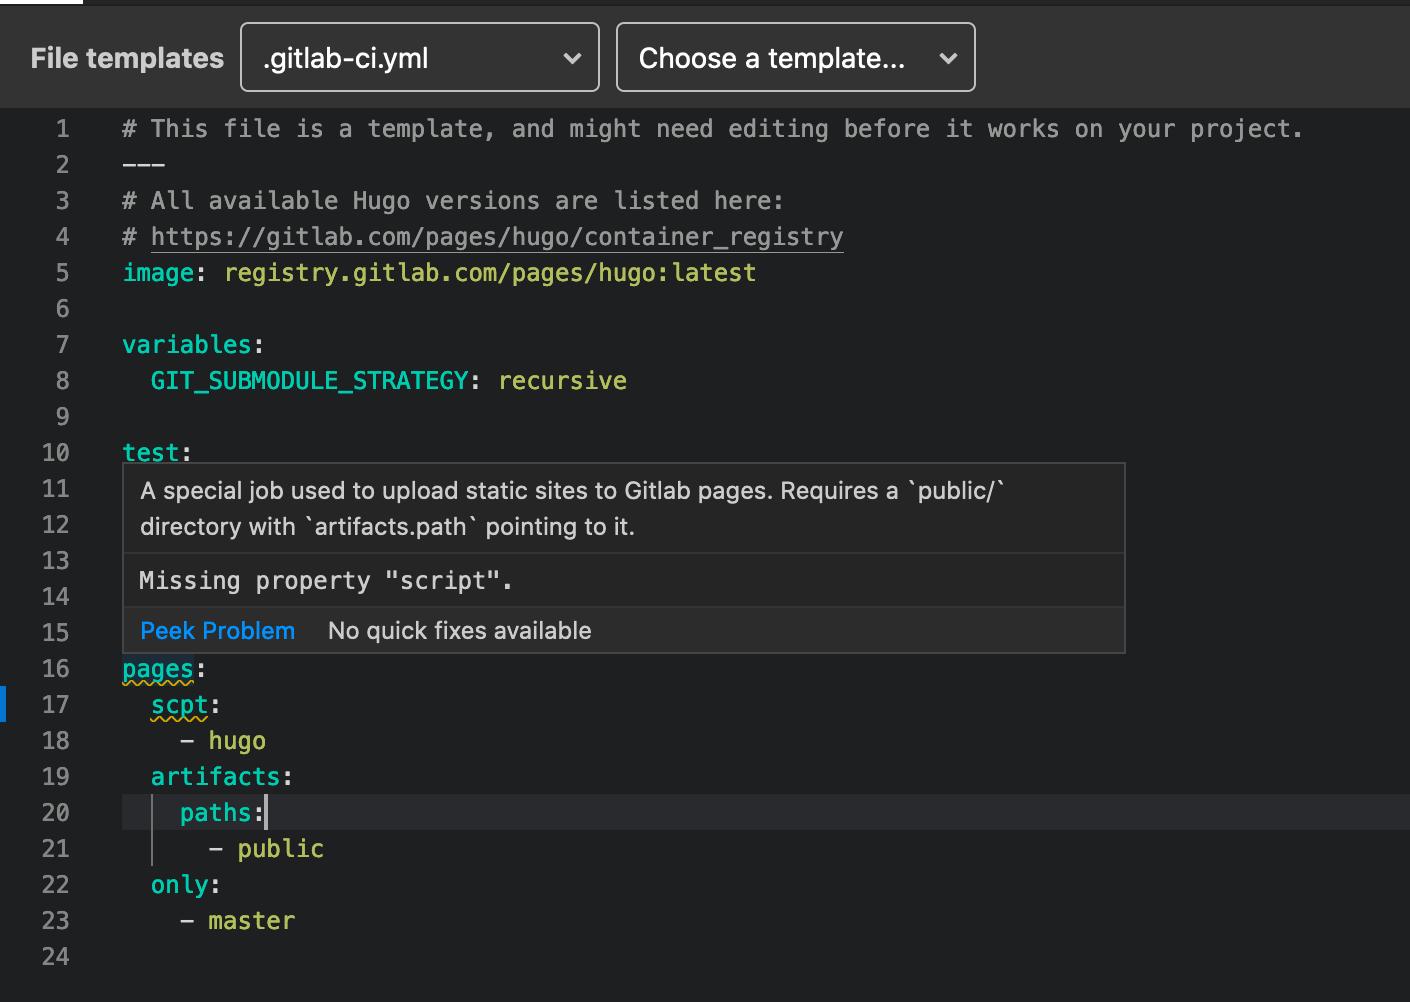Select the File templates label

coord(126,57)
